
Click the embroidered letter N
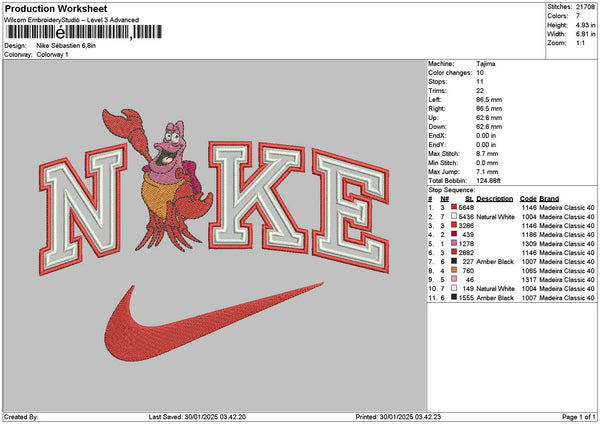point(83,209)
